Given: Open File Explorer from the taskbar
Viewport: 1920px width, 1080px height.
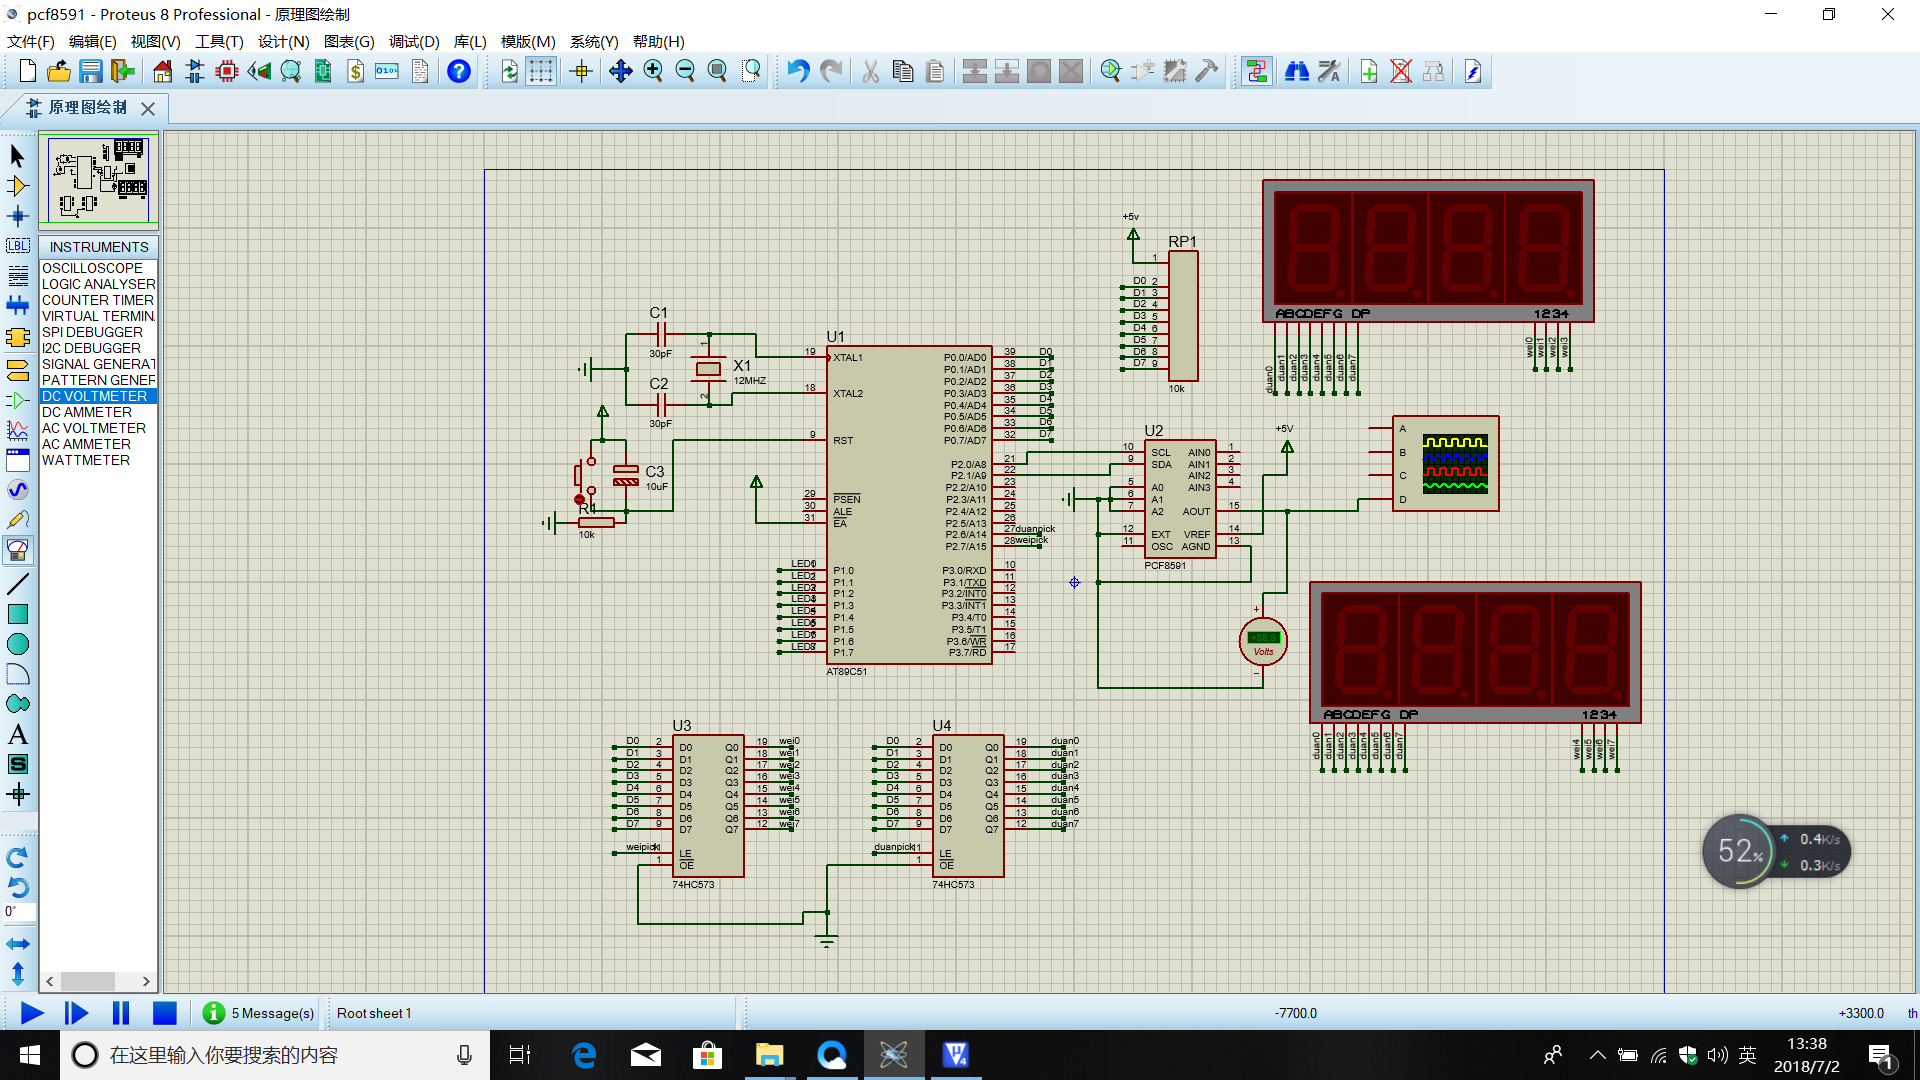Looking at the screenshot, I should coord(769,1055).
